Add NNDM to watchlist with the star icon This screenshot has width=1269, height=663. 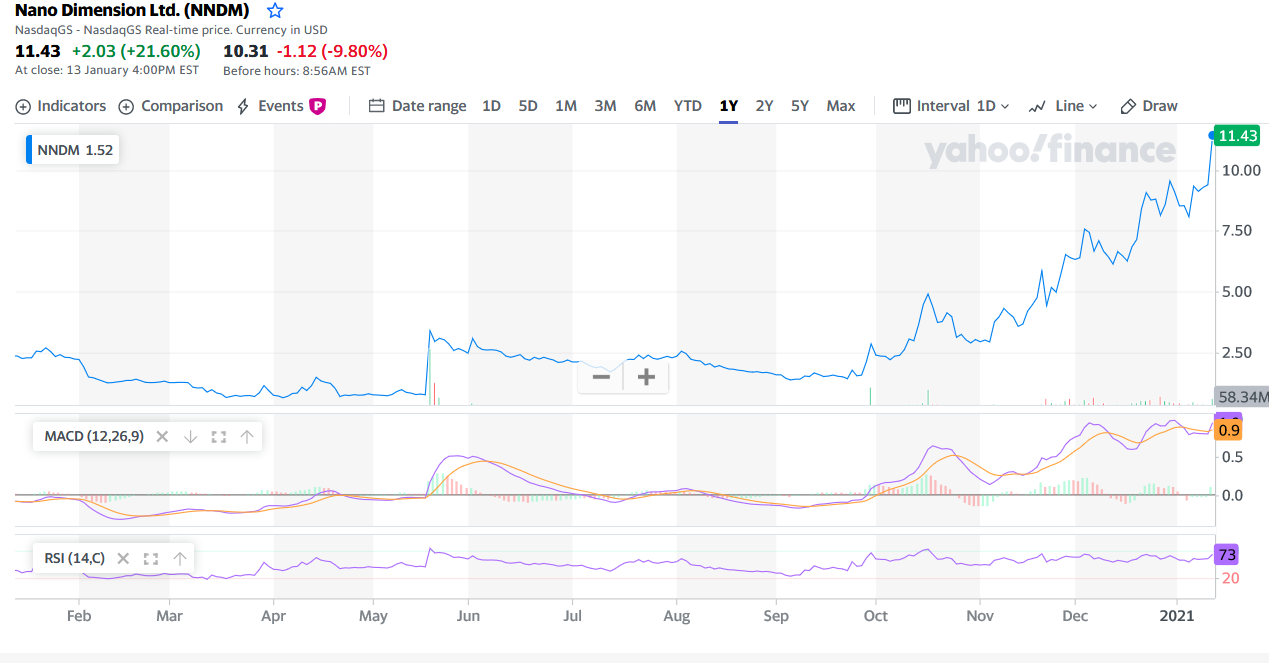pos(275,11)
